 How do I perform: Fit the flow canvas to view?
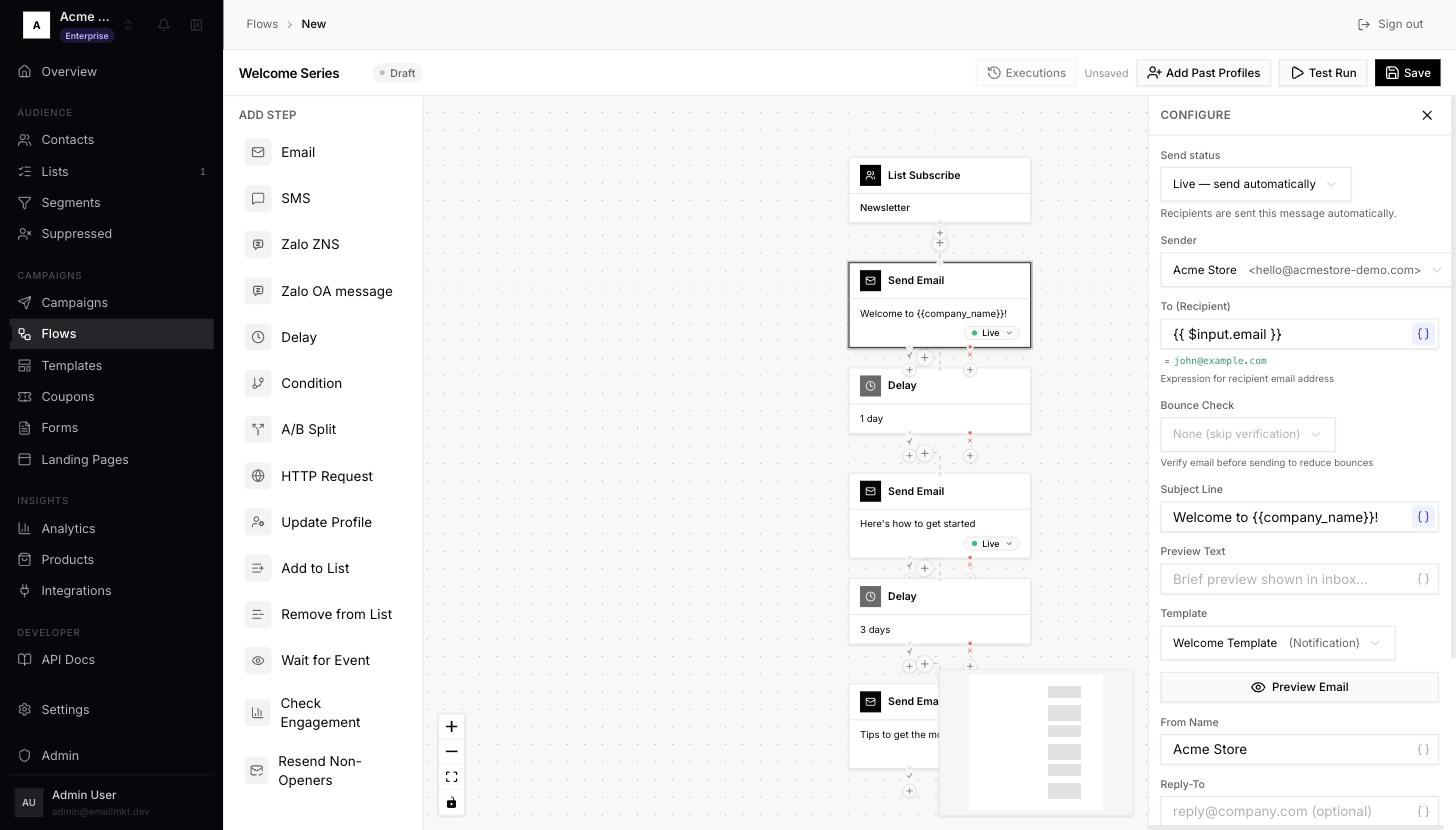(x=451, y=777)
